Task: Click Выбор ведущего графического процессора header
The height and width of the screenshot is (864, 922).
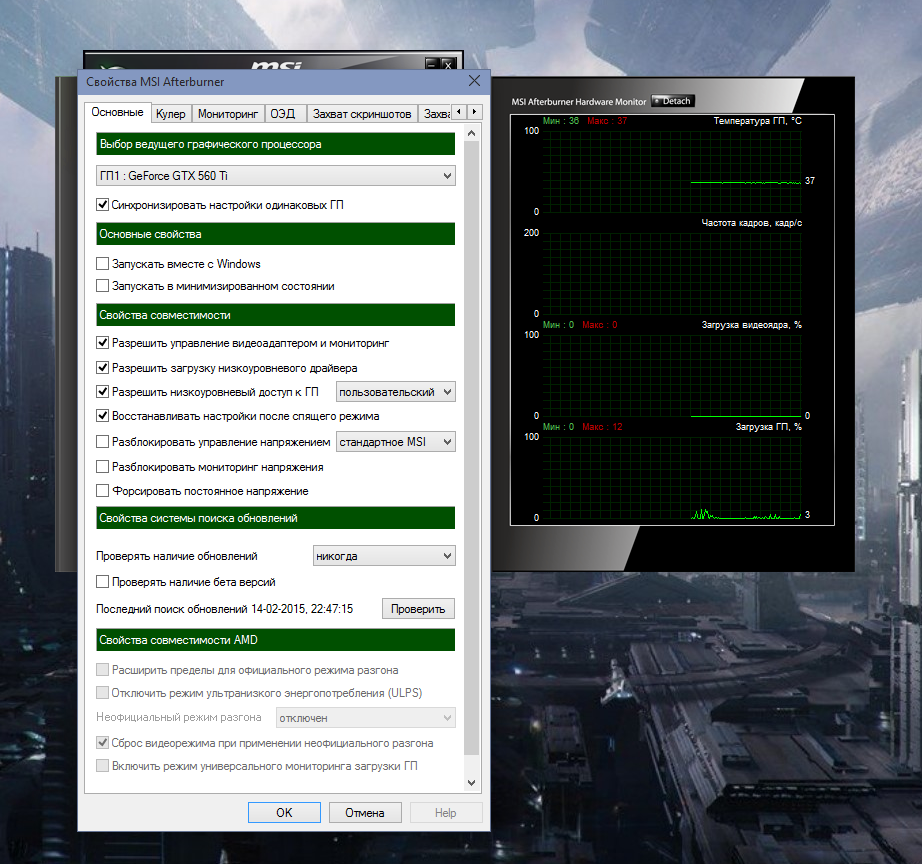Action: tap(275, 144)
